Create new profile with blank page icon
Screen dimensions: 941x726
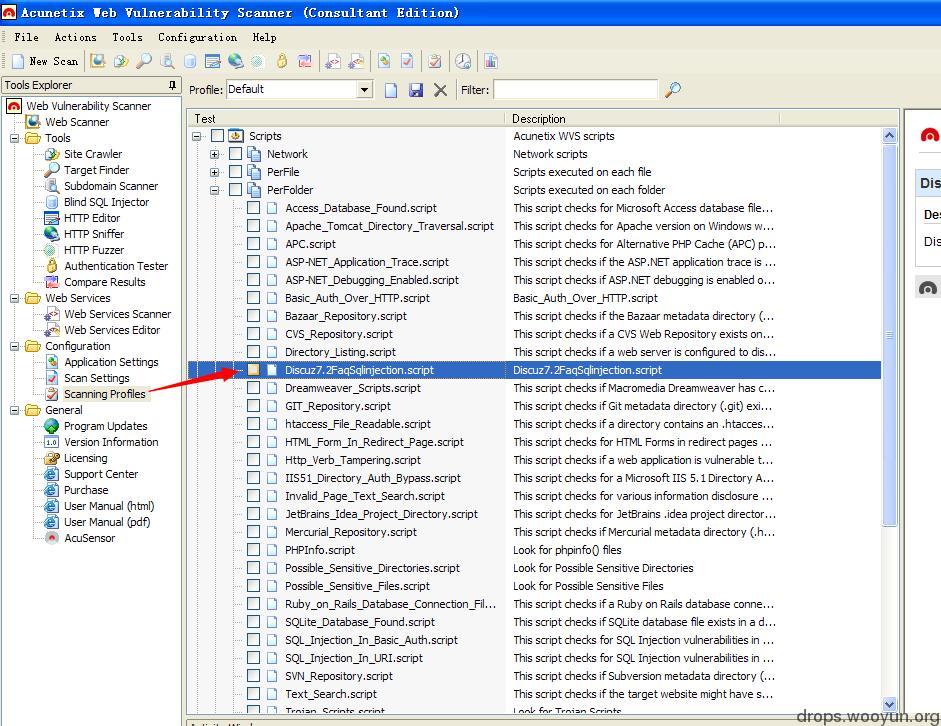coord(391,90)
